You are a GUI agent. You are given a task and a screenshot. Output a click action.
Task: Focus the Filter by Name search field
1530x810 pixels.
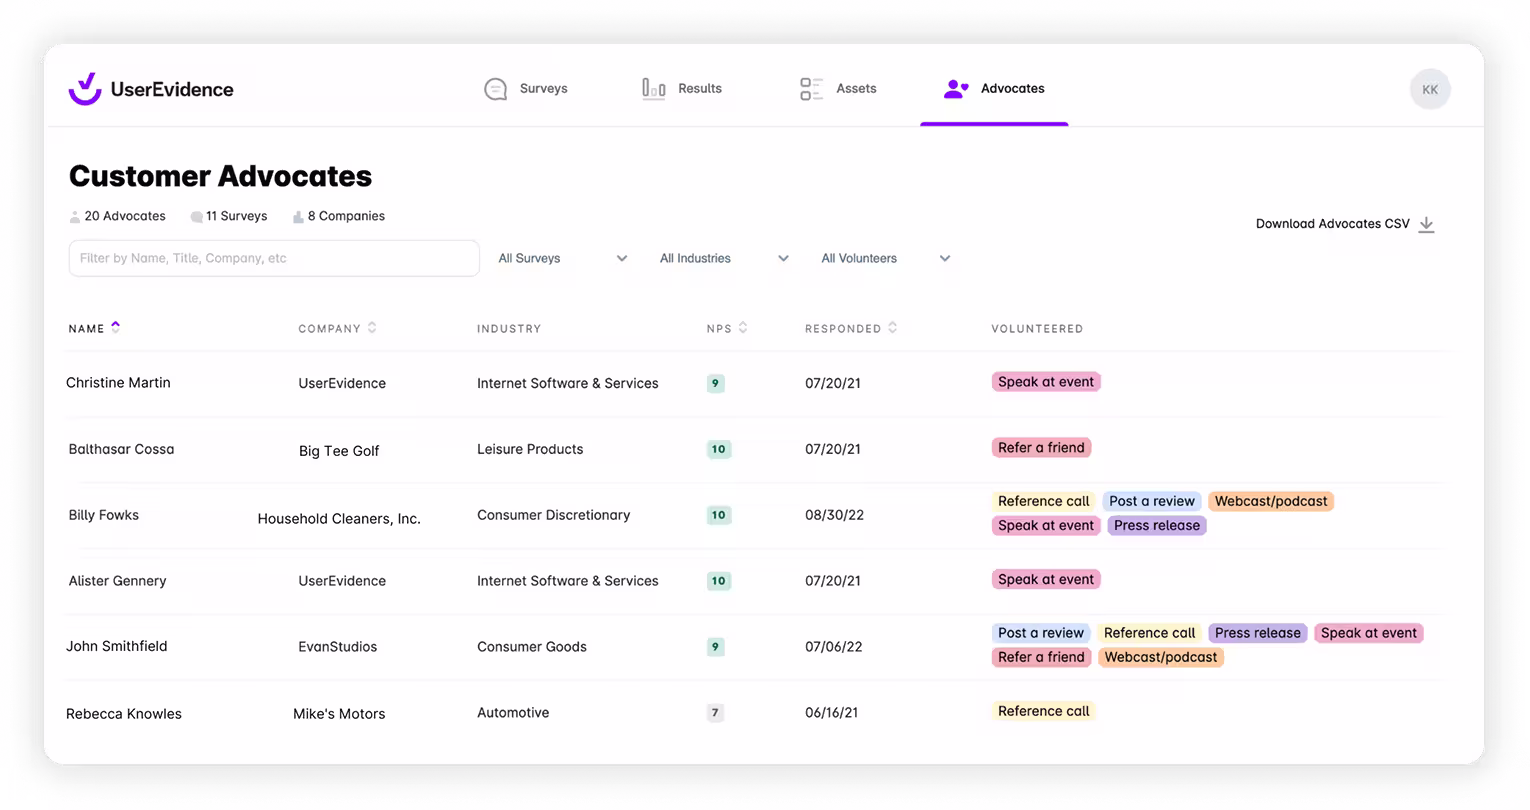tap(274, 258)
